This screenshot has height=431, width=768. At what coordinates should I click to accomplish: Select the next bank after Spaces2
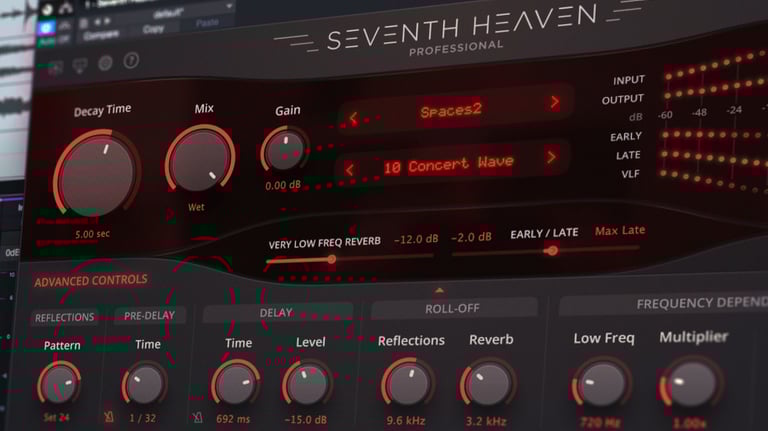click(554, 102)
